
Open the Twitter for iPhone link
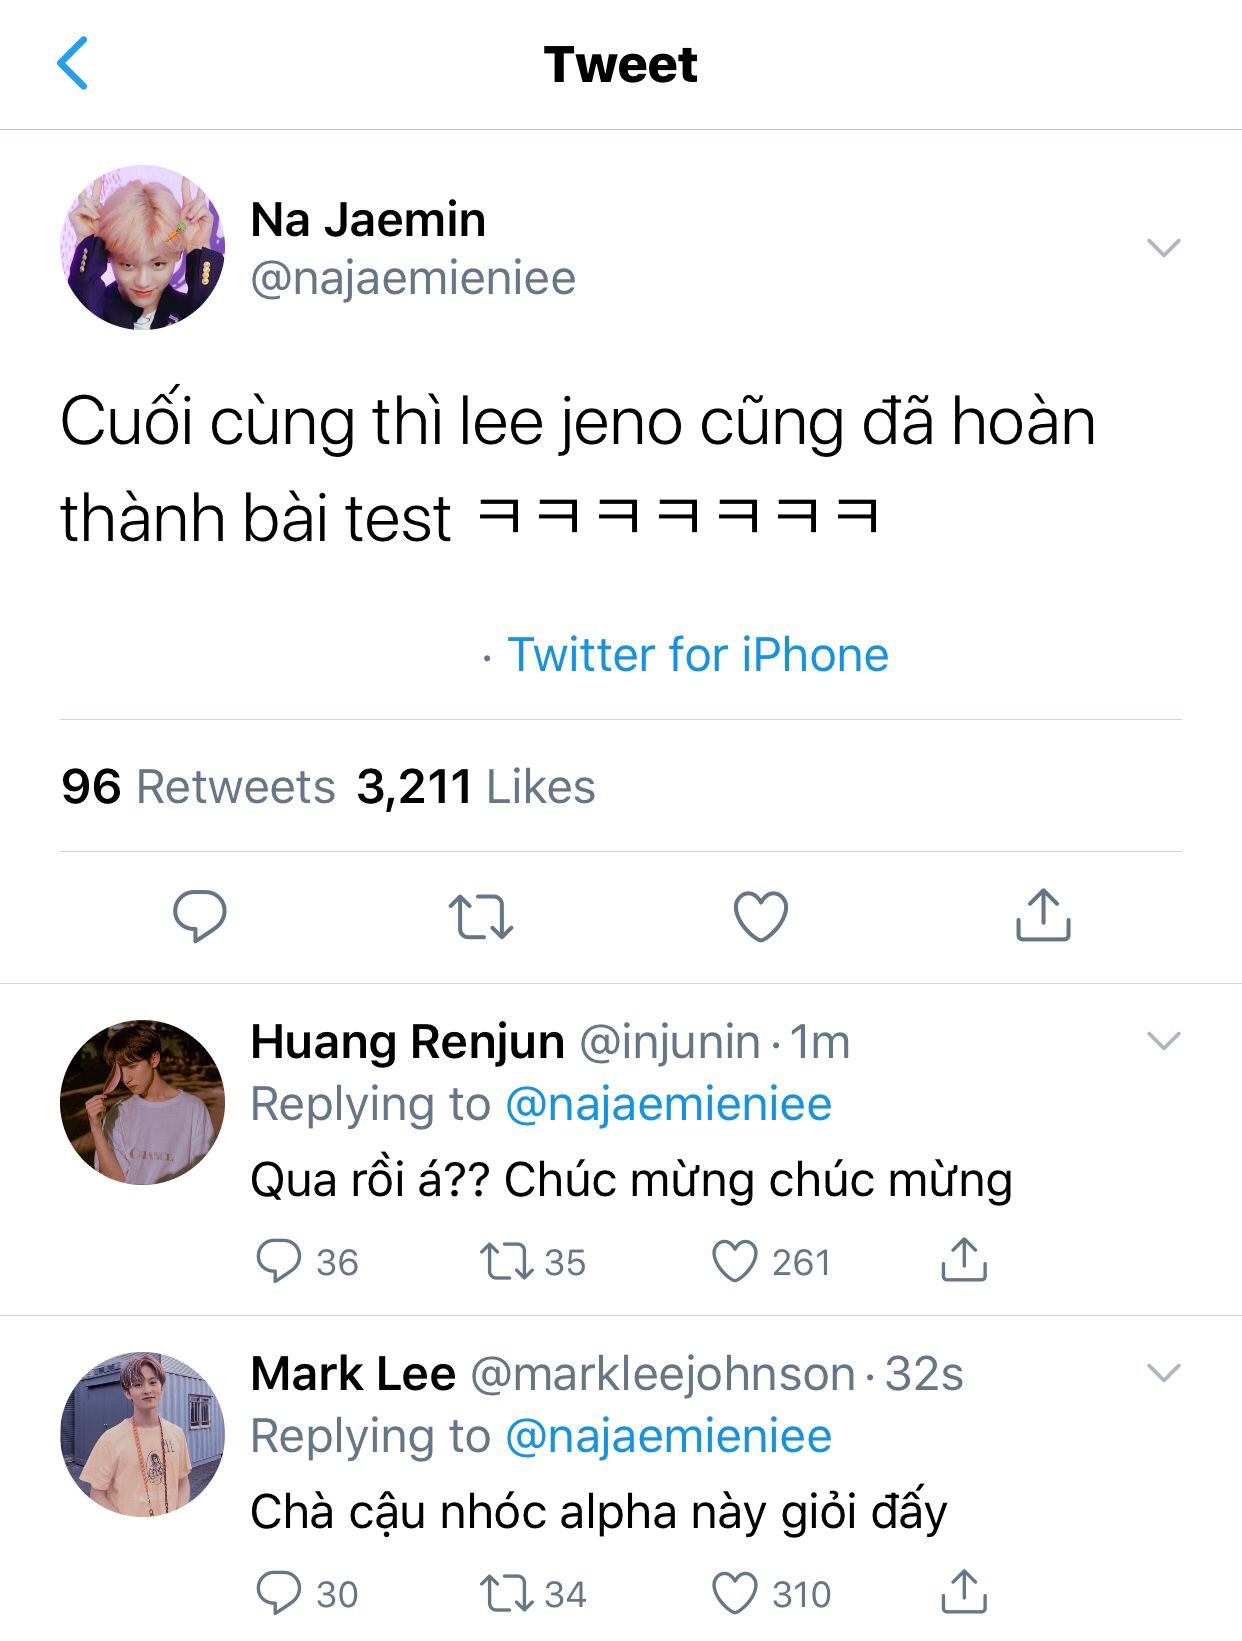pyautogui.click(x=698, y=656)
